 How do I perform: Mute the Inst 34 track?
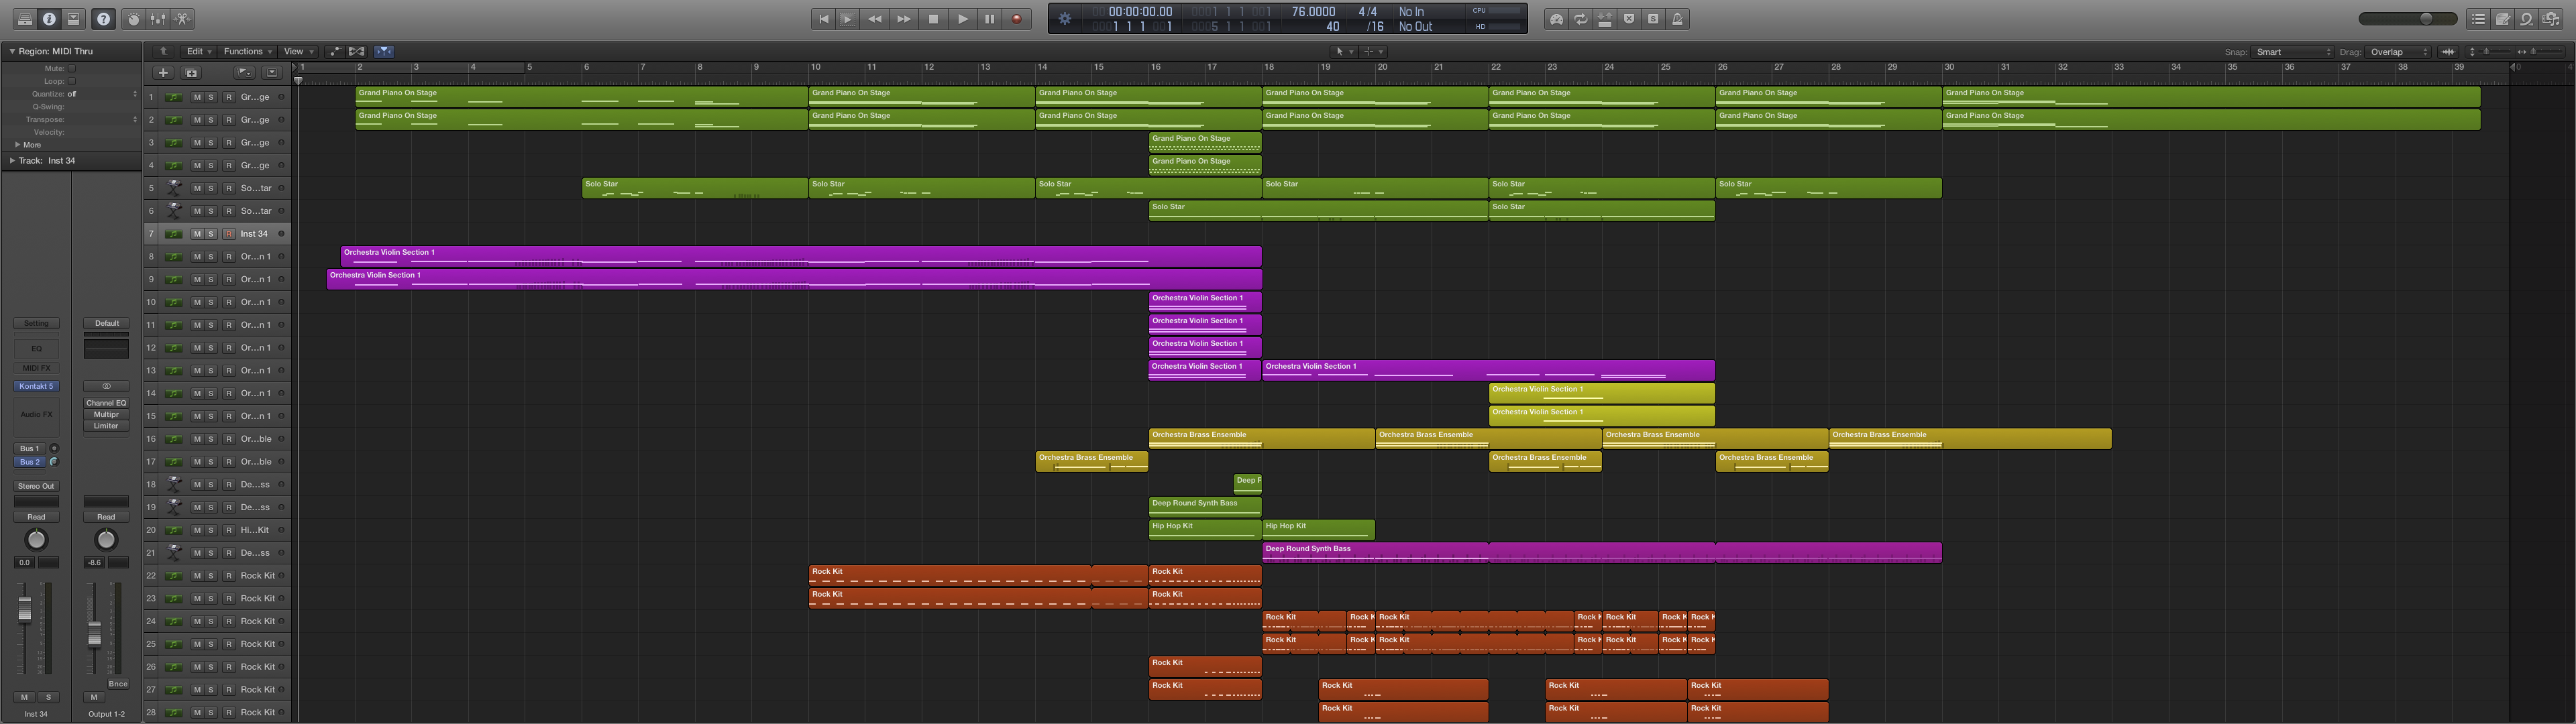click(x=197, y=234)
